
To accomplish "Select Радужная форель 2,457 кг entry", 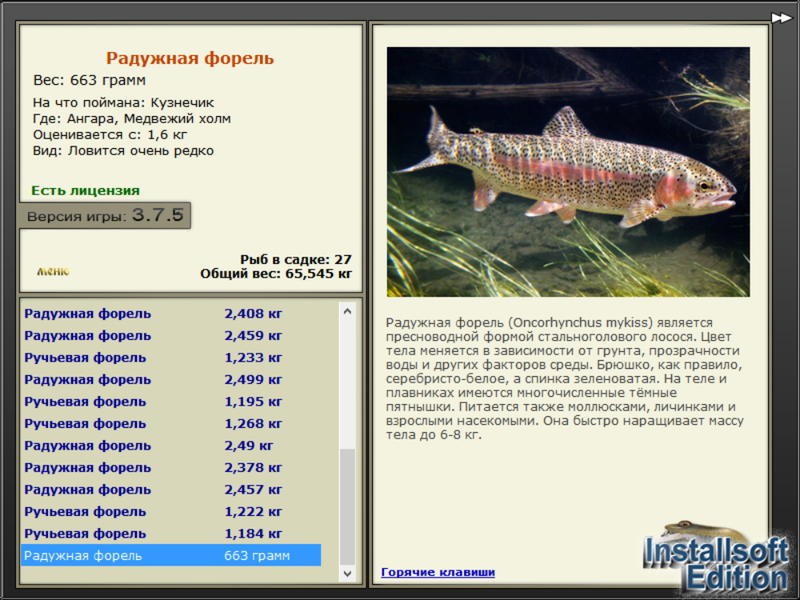I will point(171,489).
